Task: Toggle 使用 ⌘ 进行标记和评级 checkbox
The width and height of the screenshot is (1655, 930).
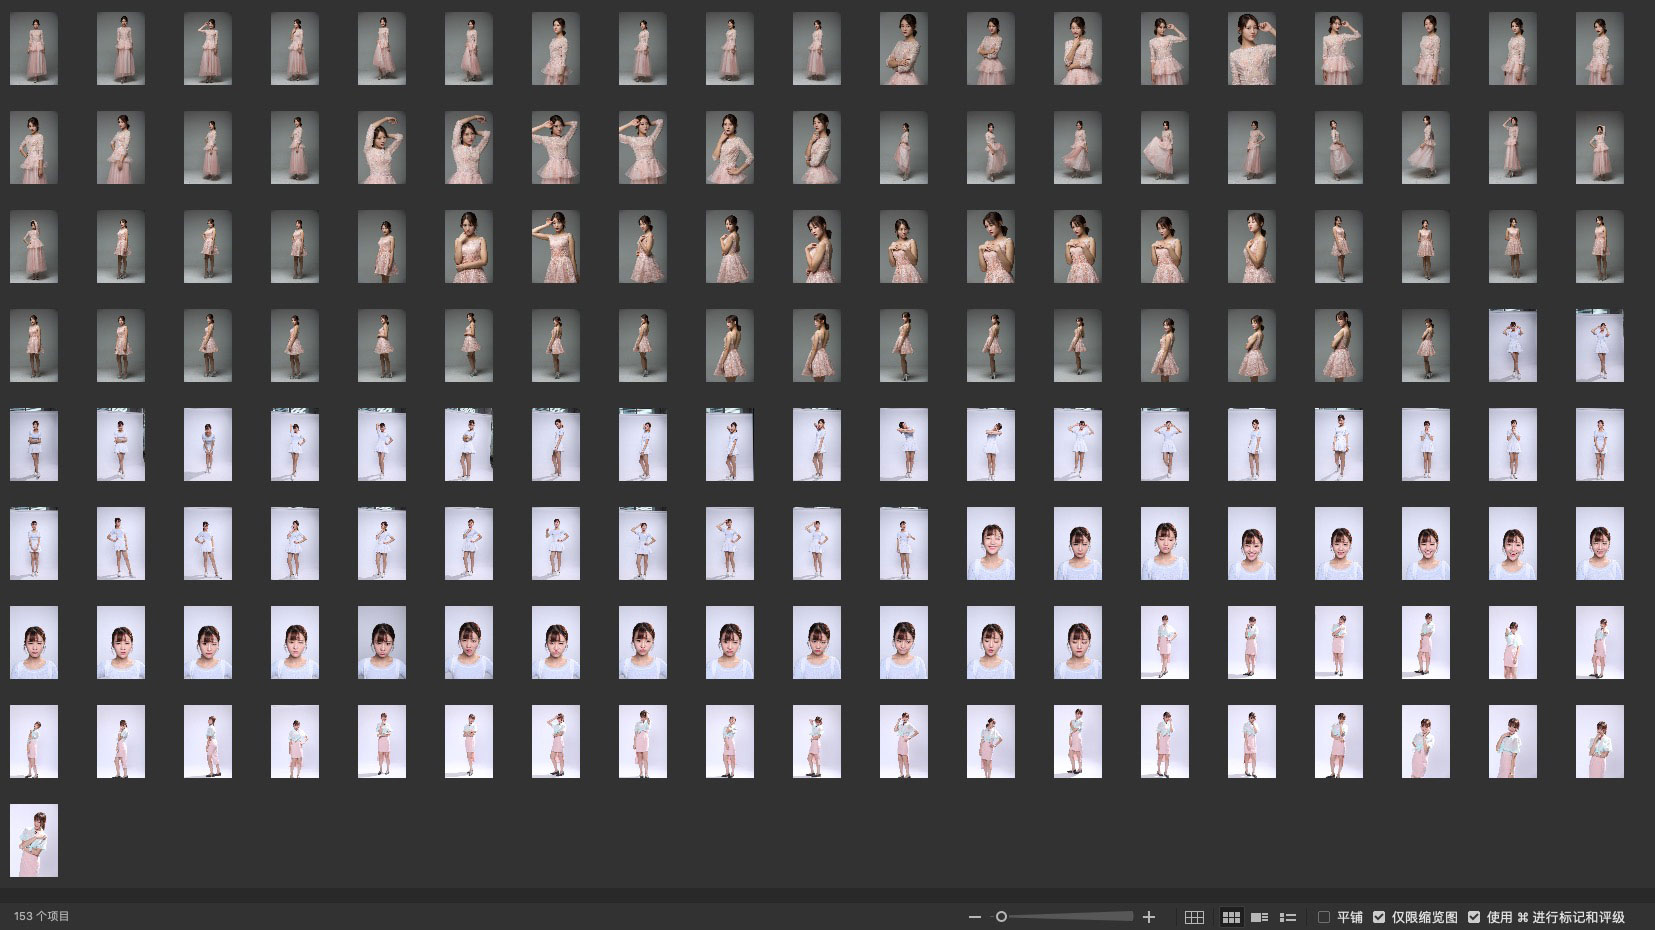Action: click(1474, 917)
